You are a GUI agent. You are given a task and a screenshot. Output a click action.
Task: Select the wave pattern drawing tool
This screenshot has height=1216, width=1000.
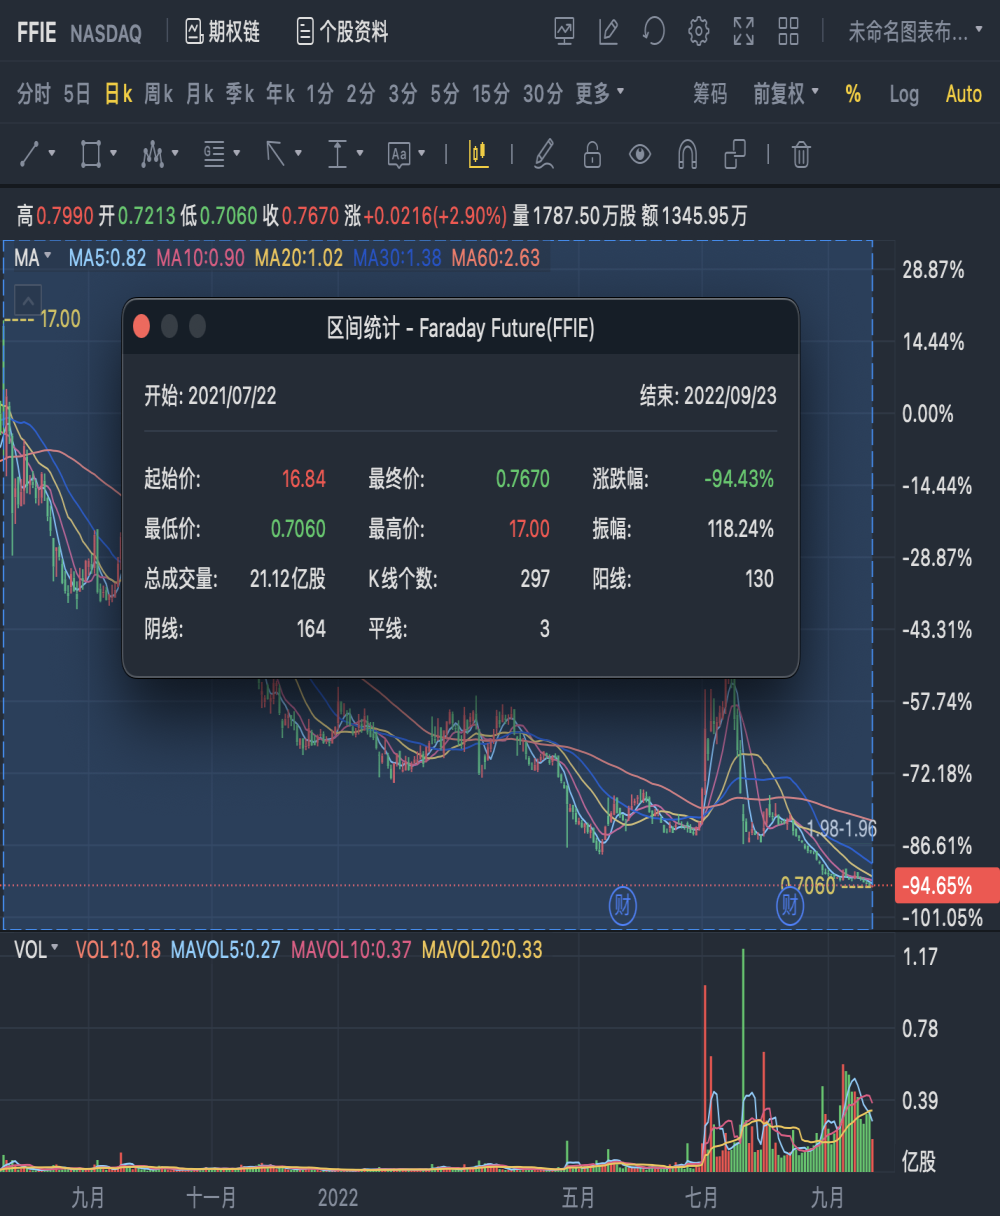[x=152, y=154]
